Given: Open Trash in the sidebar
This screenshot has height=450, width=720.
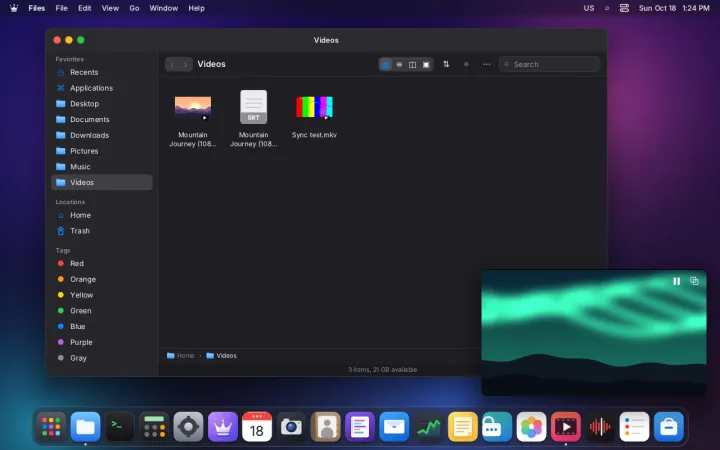Looking at the screenshot, I should (101, 231).
